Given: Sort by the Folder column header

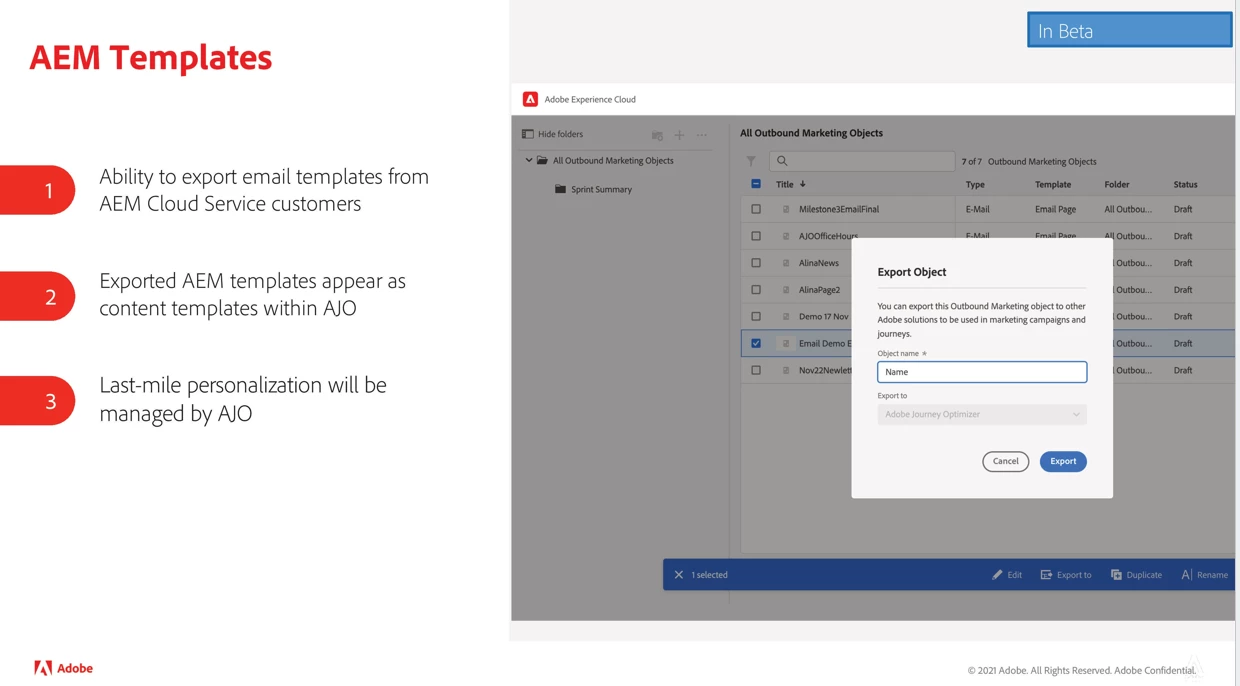Looking at the screenshot, I should (x=1117, y=184).
